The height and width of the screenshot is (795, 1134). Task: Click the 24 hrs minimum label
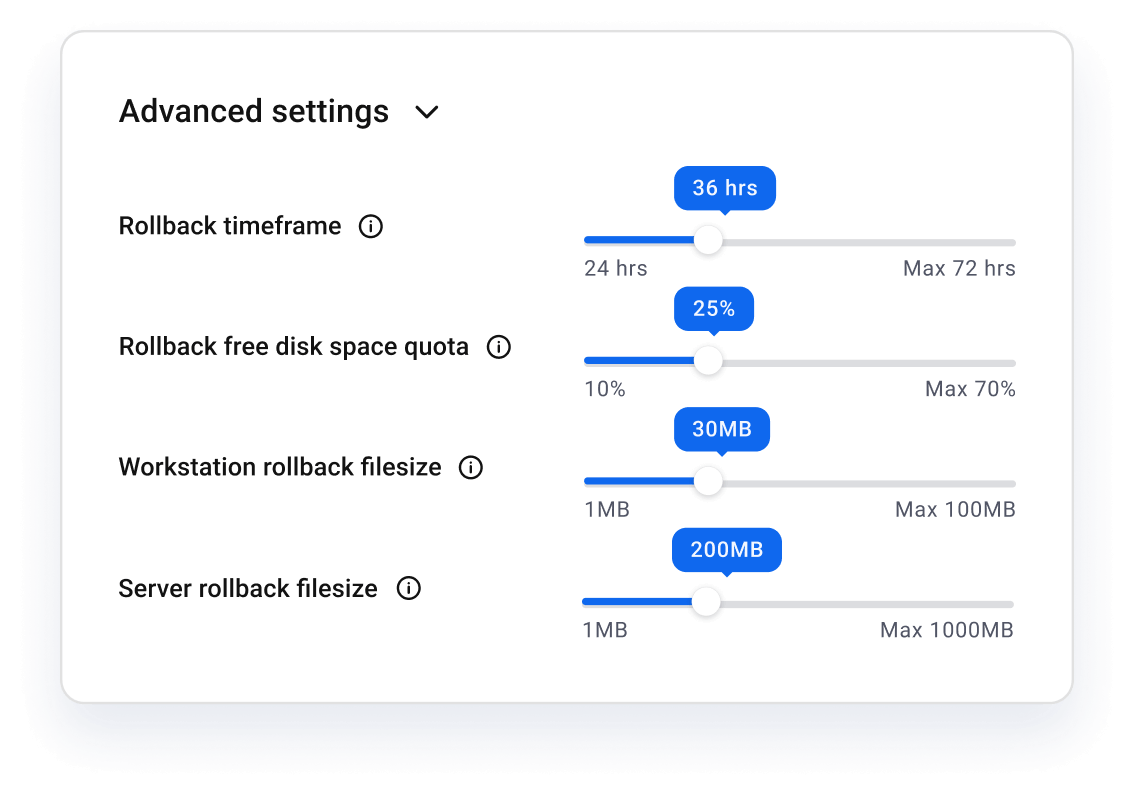[x=616, y=269]
